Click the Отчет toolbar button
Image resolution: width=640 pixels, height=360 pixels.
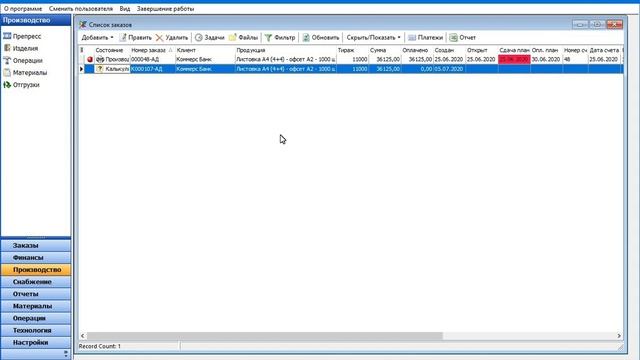pyautogui.click(x=462, y=38)
